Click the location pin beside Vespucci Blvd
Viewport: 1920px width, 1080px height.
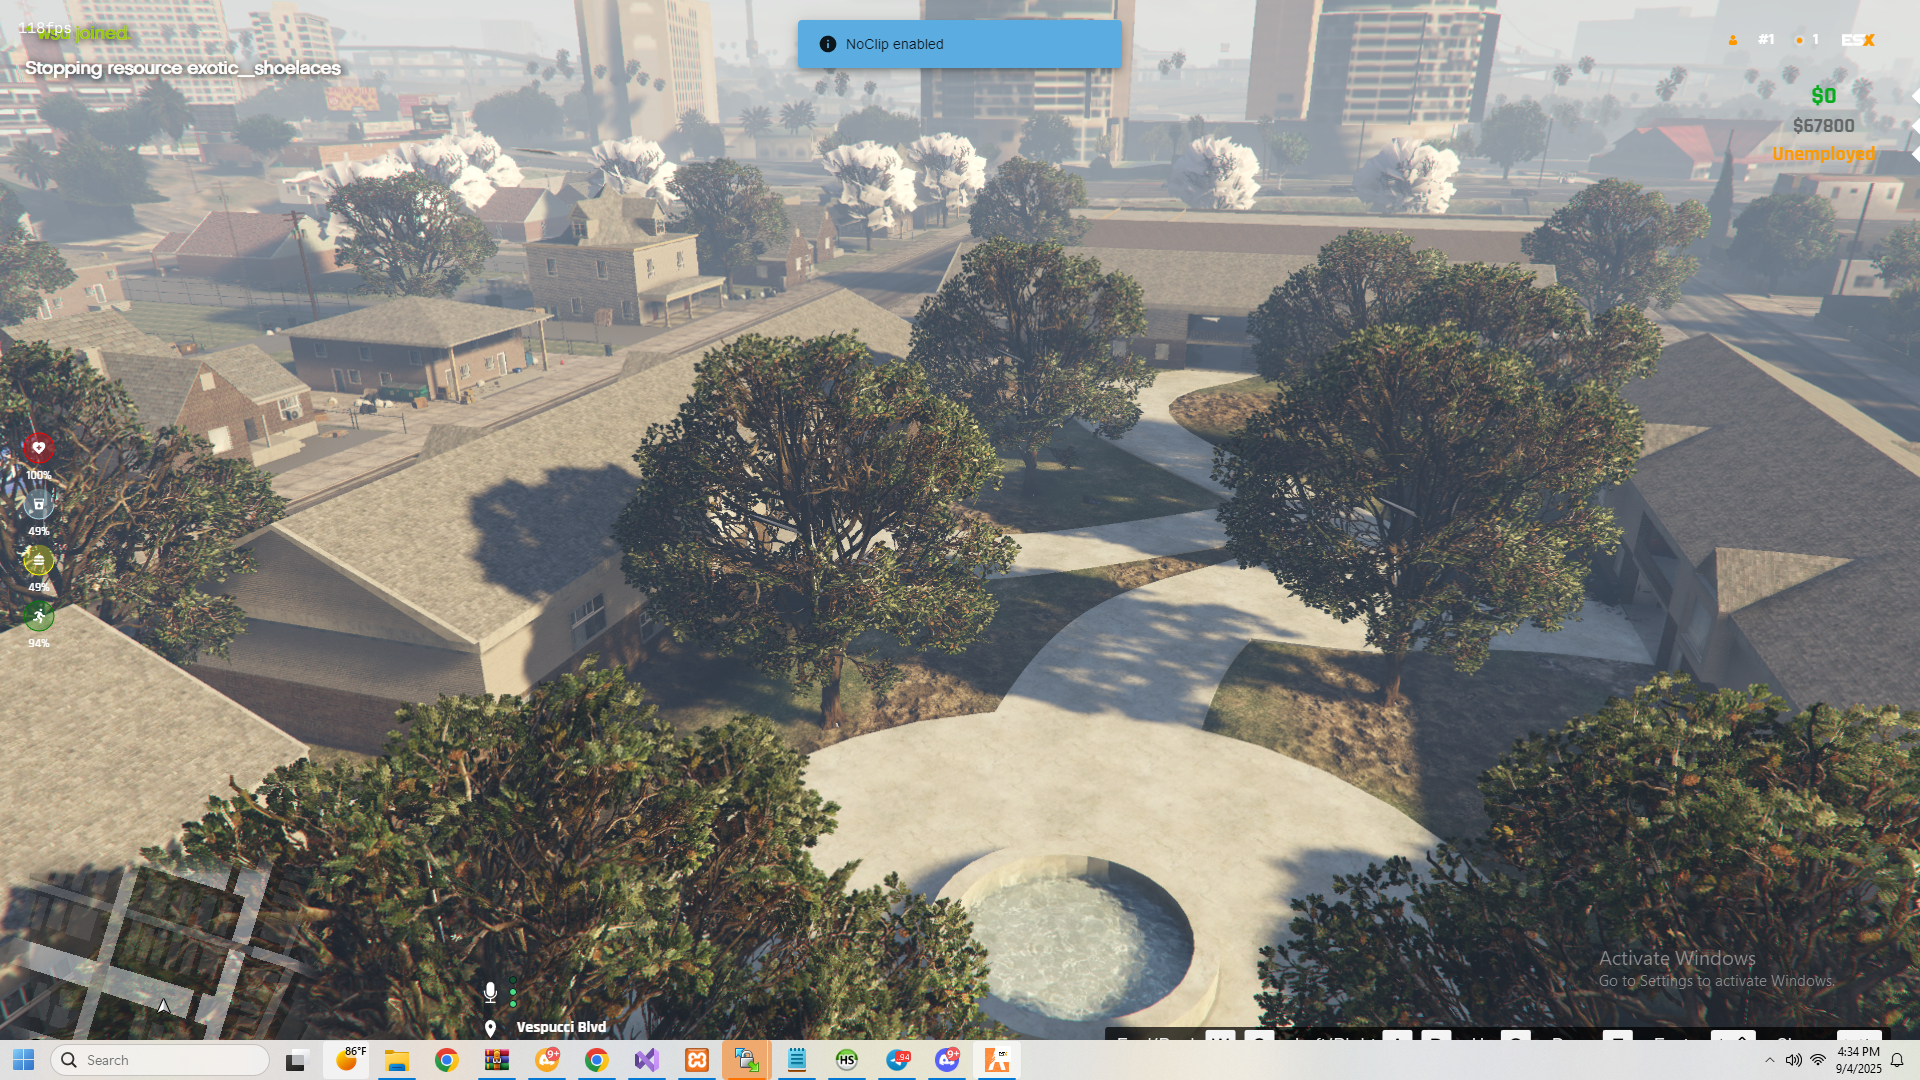pyautogui.click(x=490, y=1028)
